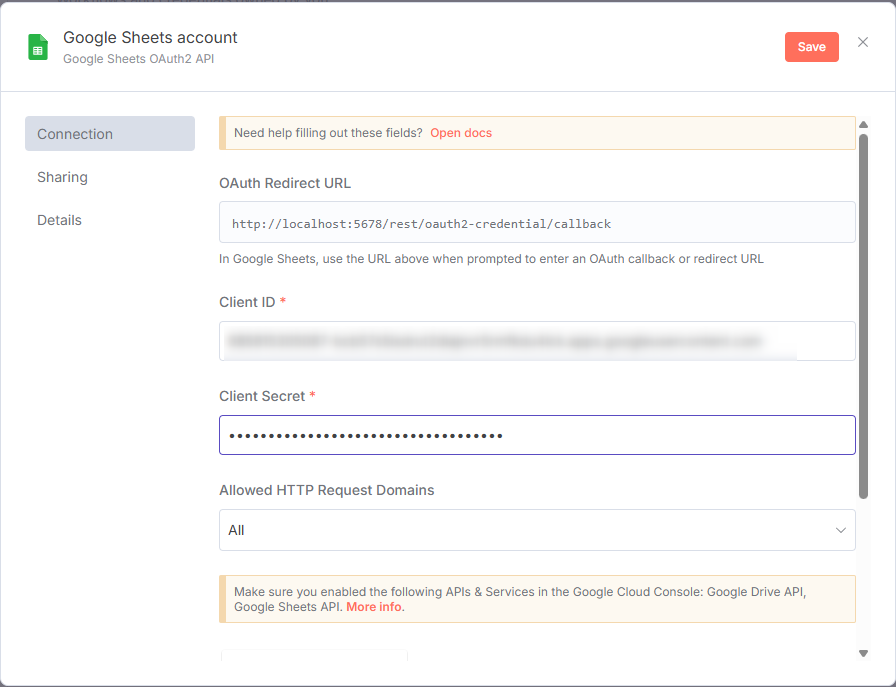
Task: Switch to the Connection tab
Action: coord(110,134)
